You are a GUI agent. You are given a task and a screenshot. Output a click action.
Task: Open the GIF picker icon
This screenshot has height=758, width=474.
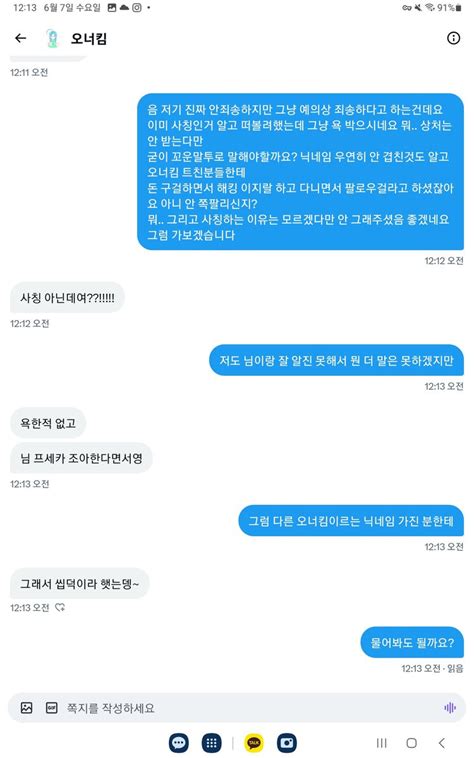pyautogui.click(x=51, y=708)
